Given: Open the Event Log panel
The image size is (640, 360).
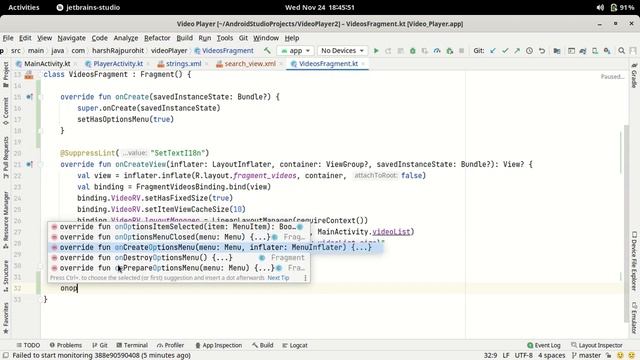Looking at the screenshot, I should tap(543, 345).
